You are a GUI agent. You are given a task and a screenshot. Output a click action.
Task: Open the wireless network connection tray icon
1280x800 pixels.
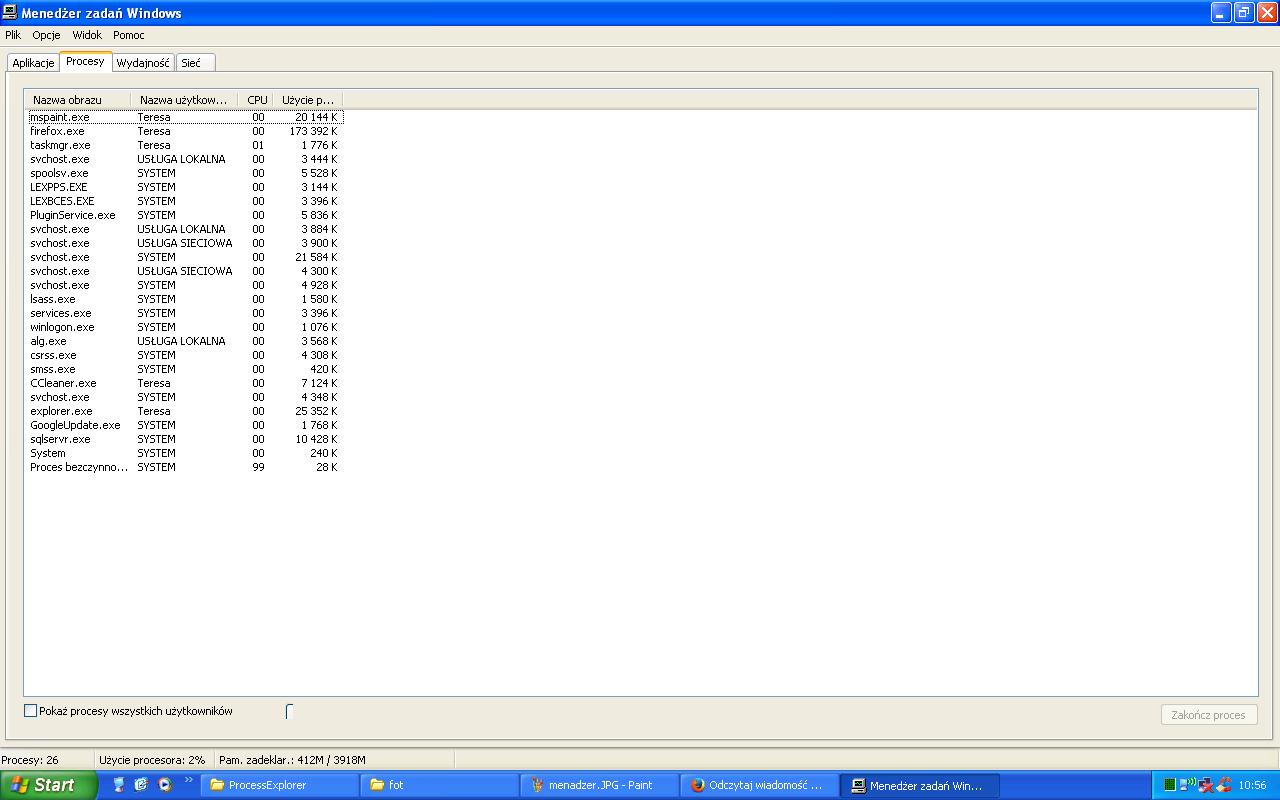pos(1187,785)
